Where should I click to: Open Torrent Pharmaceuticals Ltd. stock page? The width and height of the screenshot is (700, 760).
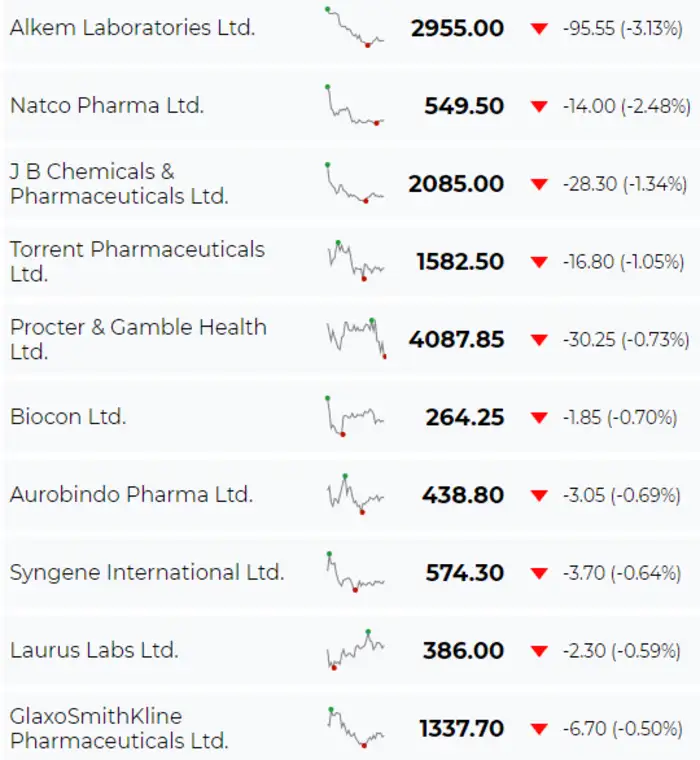[x=137, y=261]
